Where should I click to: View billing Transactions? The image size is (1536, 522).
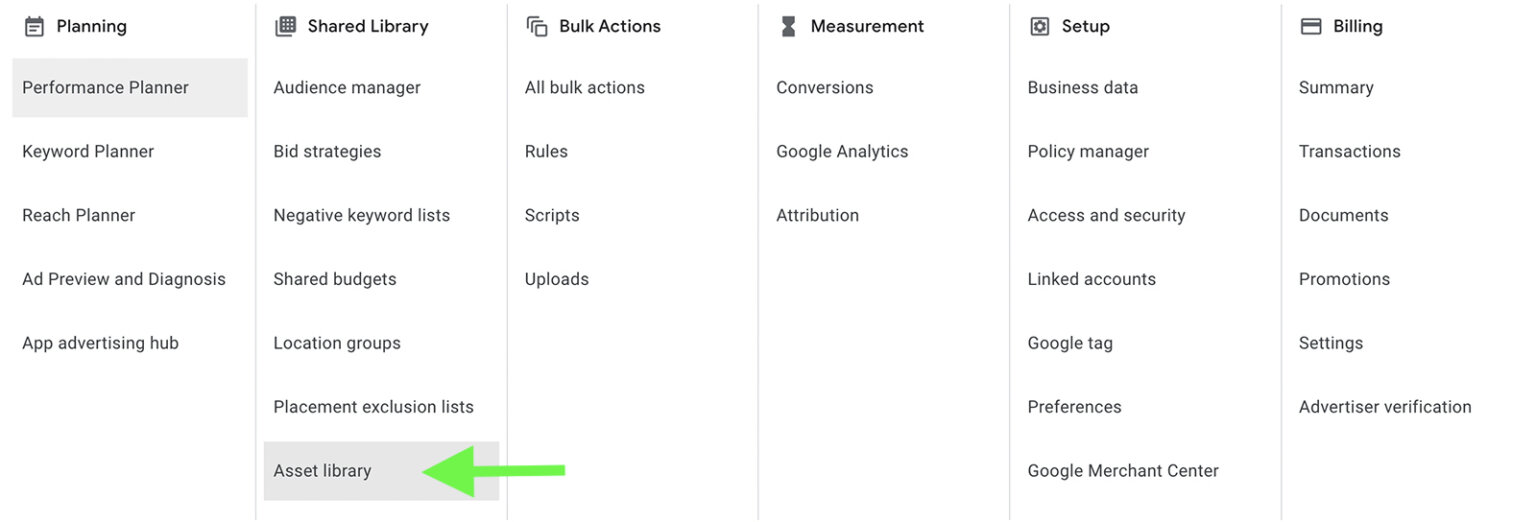tap(1349, 152)
